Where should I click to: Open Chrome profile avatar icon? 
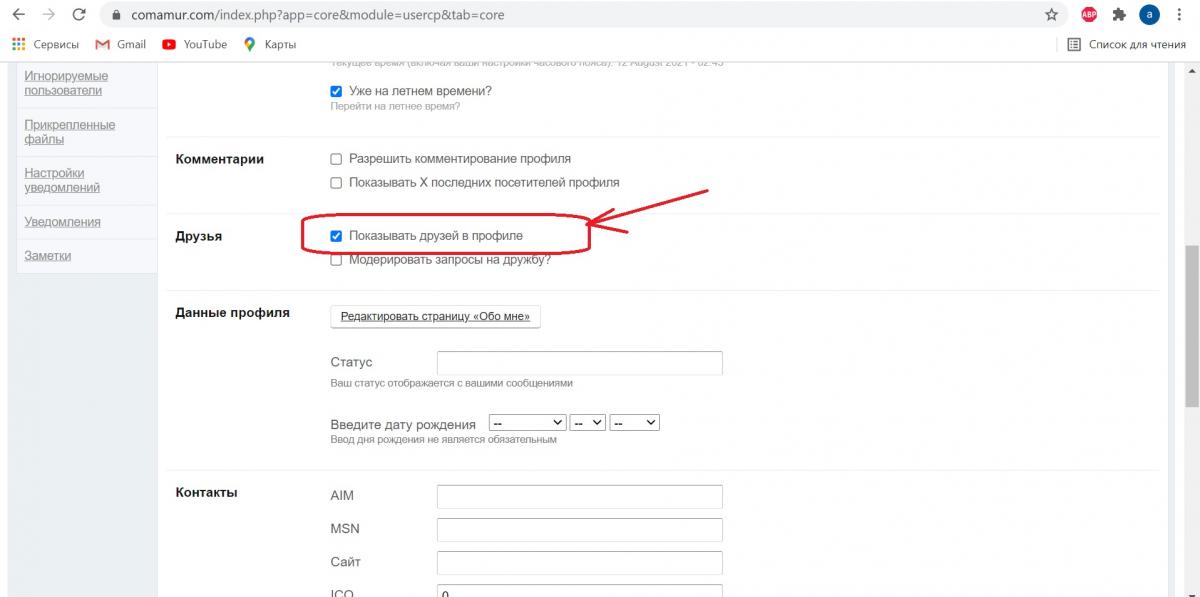(1149, 15)
